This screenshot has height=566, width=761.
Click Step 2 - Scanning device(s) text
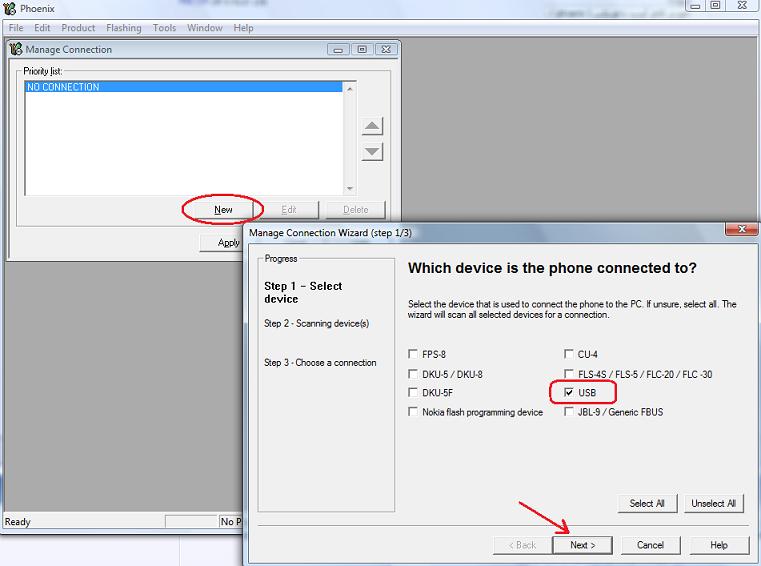(316, 323)
